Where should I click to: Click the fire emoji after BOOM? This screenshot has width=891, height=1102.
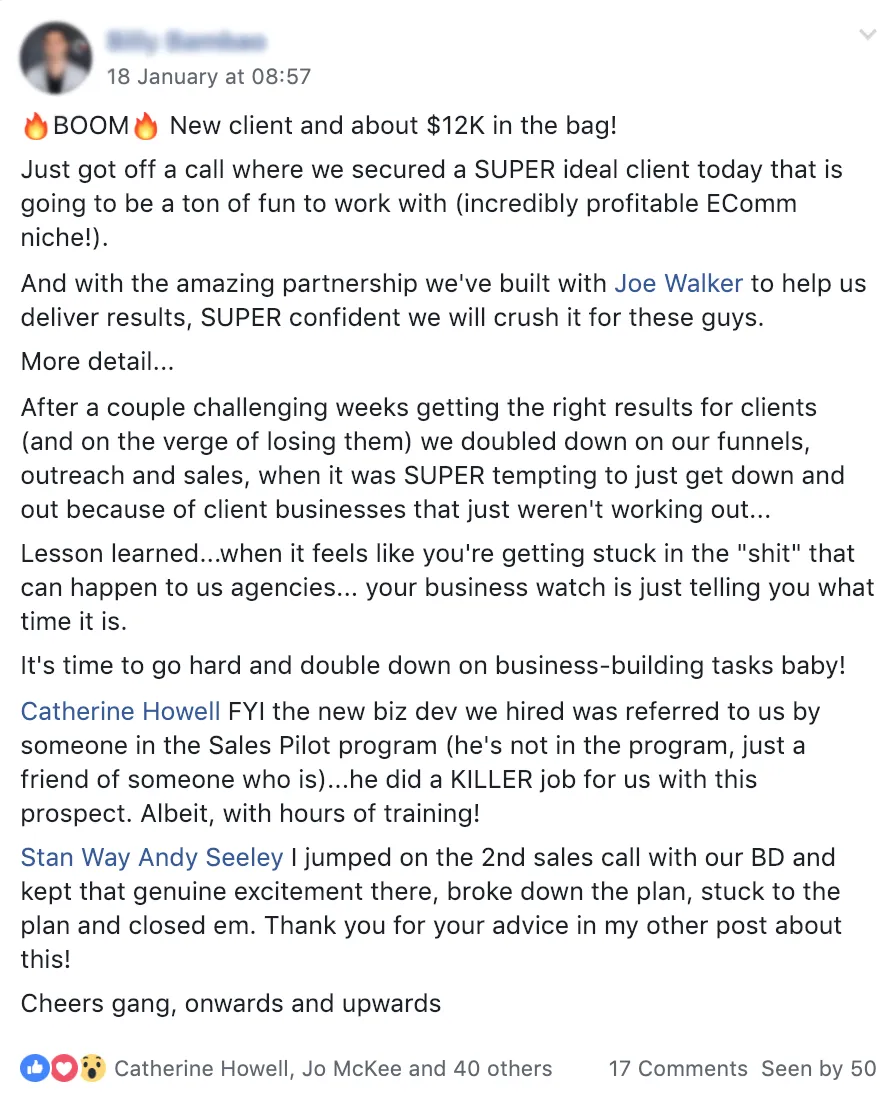[x=145, y=126]
